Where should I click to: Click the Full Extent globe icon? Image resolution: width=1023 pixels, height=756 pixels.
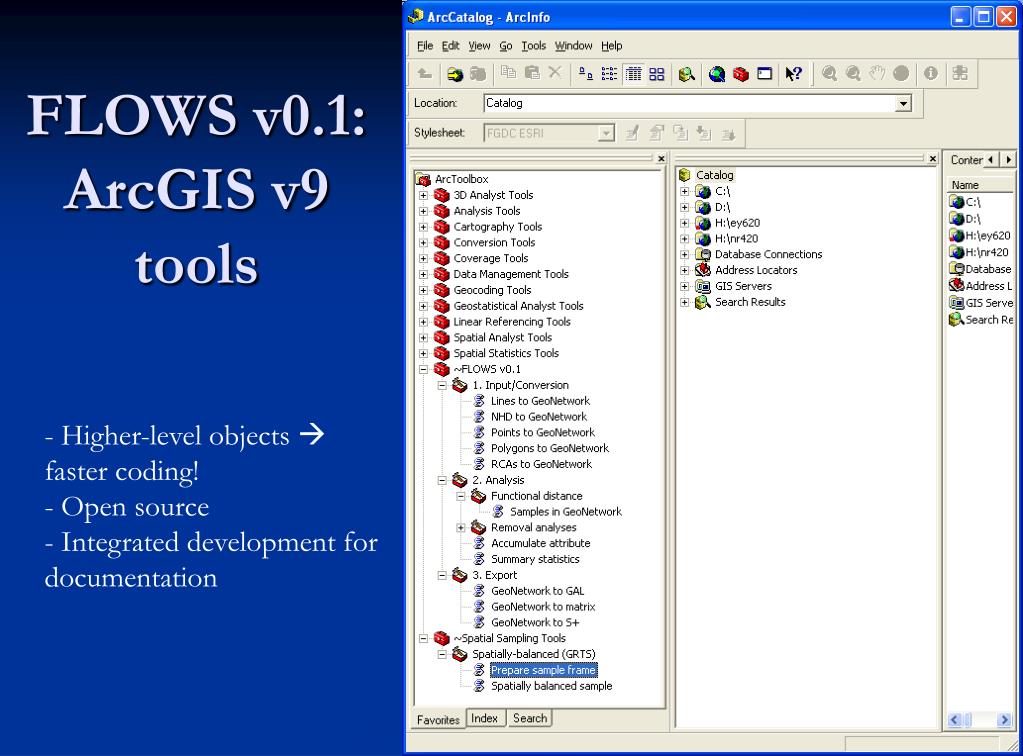901,74
